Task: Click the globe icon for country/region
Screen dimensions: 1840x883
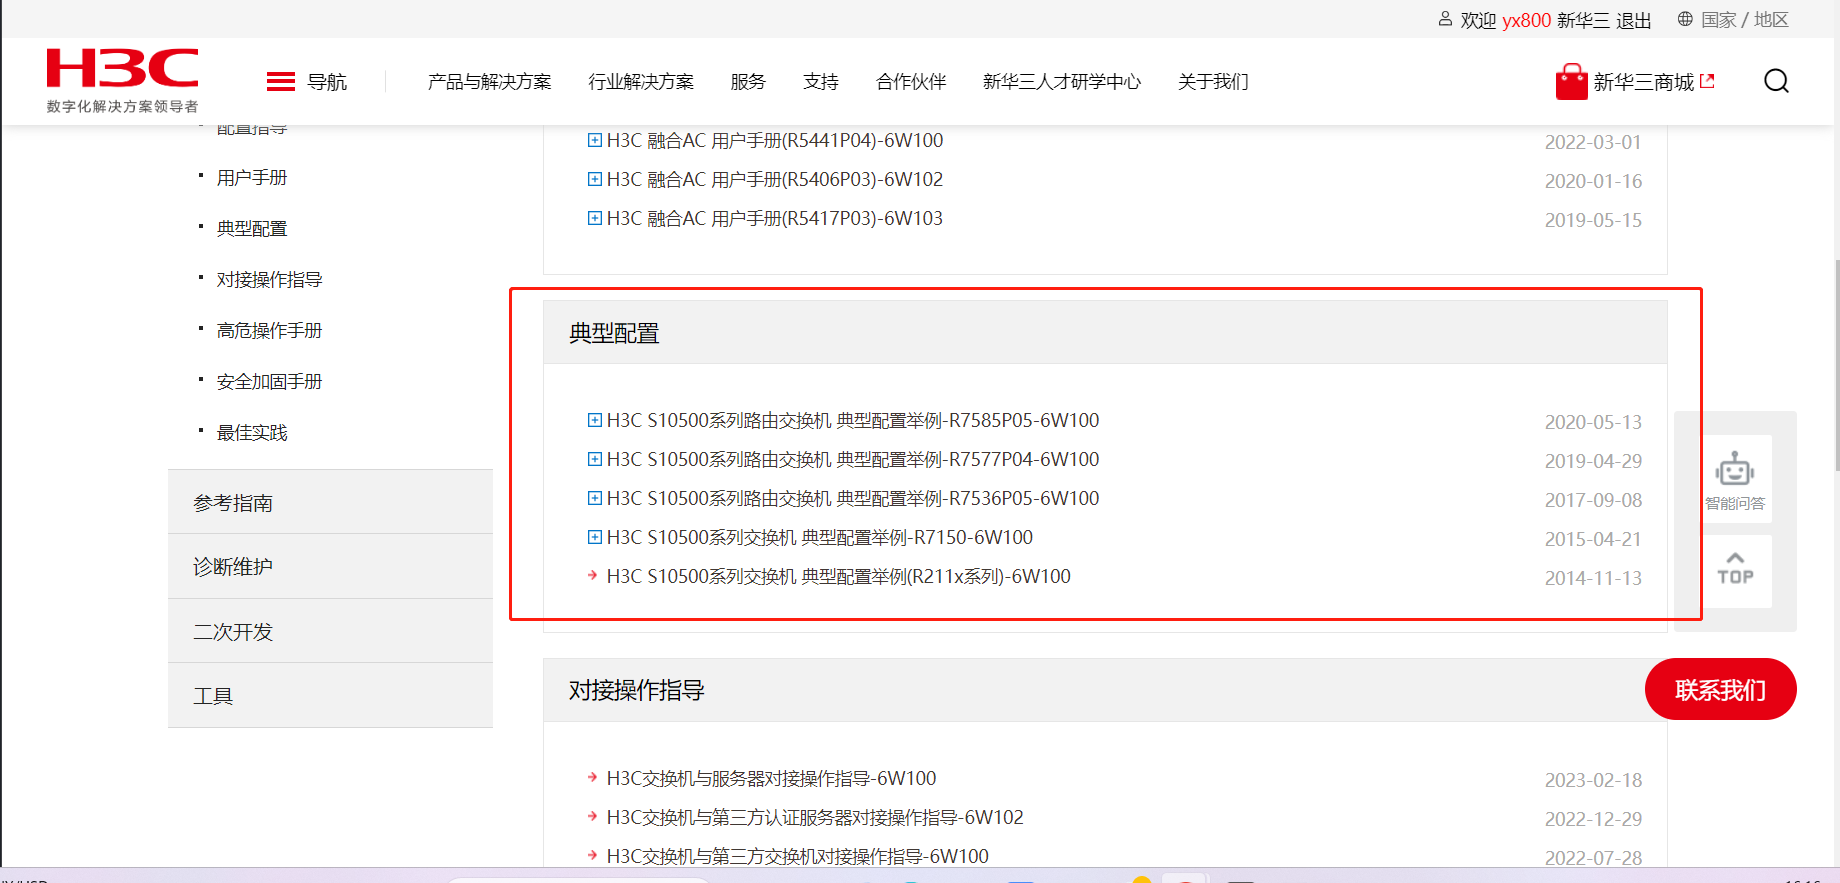Action: click(x=1685, y=19)
